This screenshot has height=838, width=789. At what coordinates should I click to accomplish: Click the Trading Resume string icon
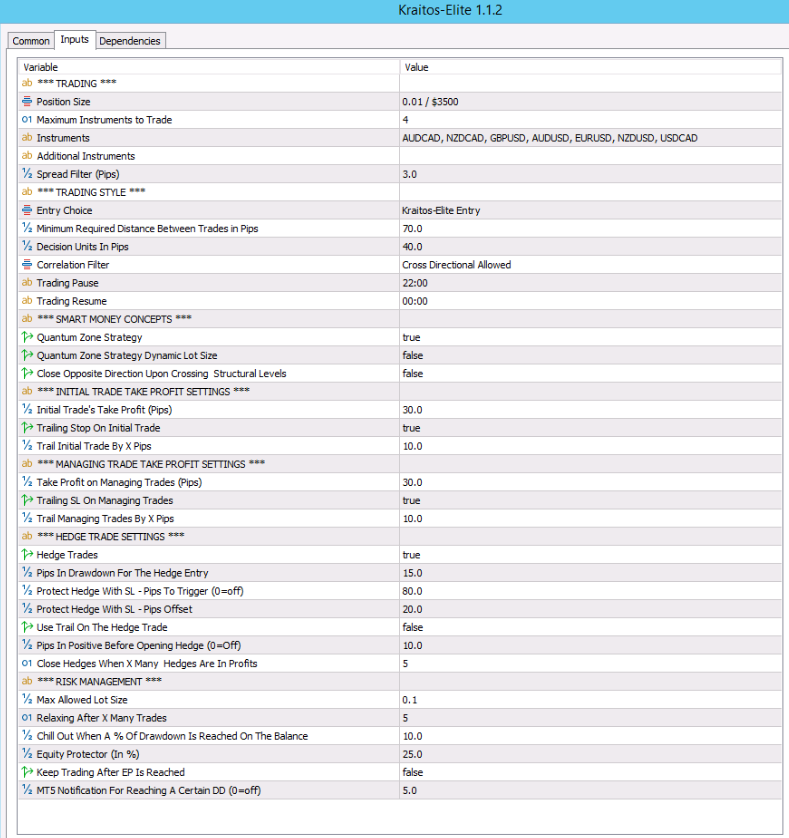tap(27, 300)
